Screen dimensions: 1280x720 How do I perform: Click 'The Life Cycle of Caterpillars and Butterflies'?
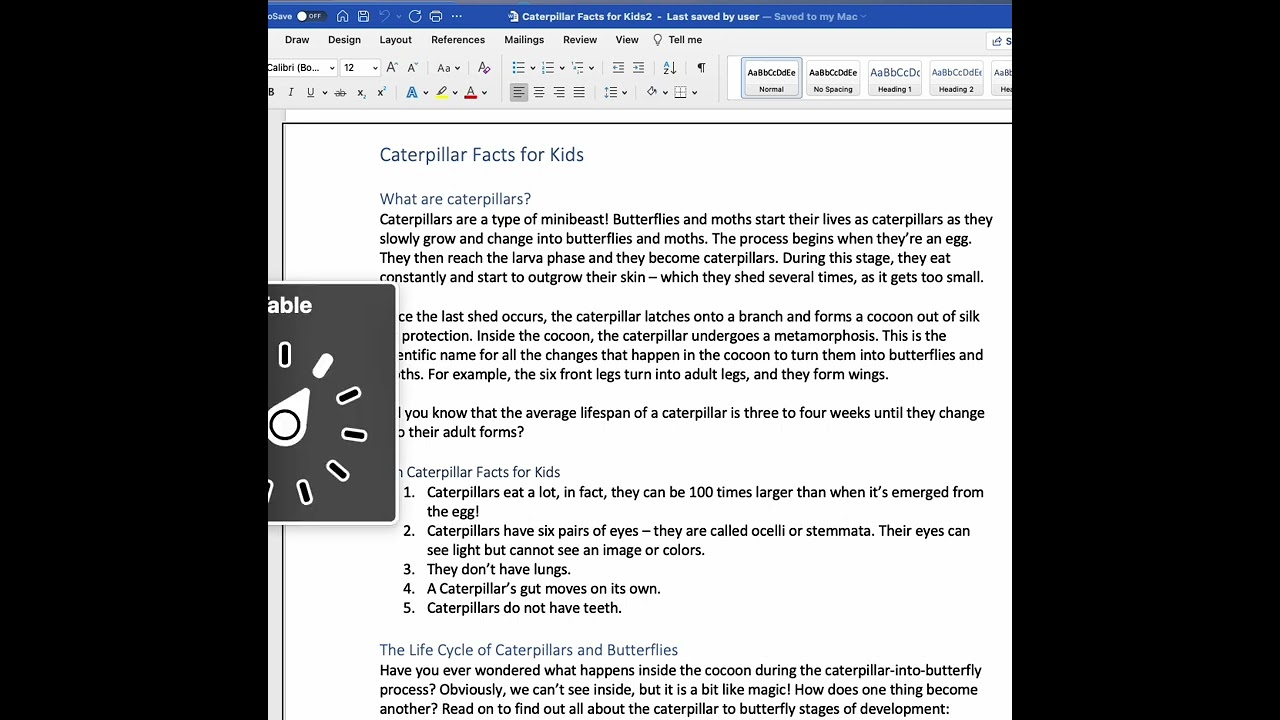click(x=528, y=650)
